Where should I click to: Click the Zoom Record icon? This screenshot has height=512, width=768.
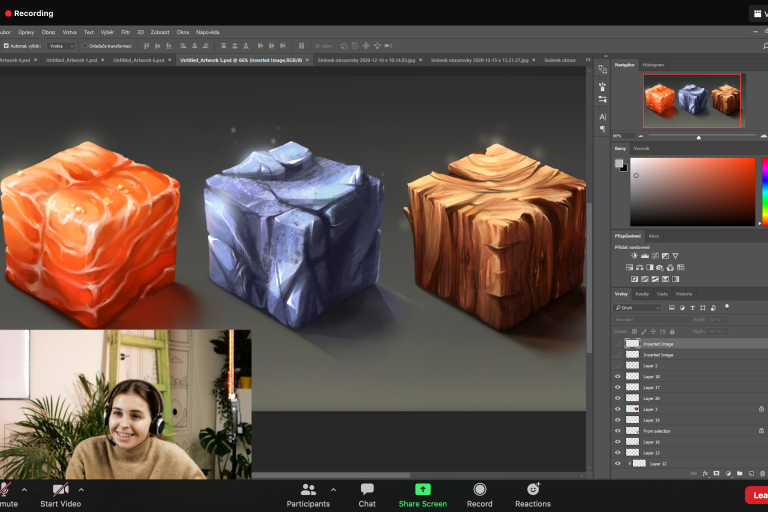point(480,489)
